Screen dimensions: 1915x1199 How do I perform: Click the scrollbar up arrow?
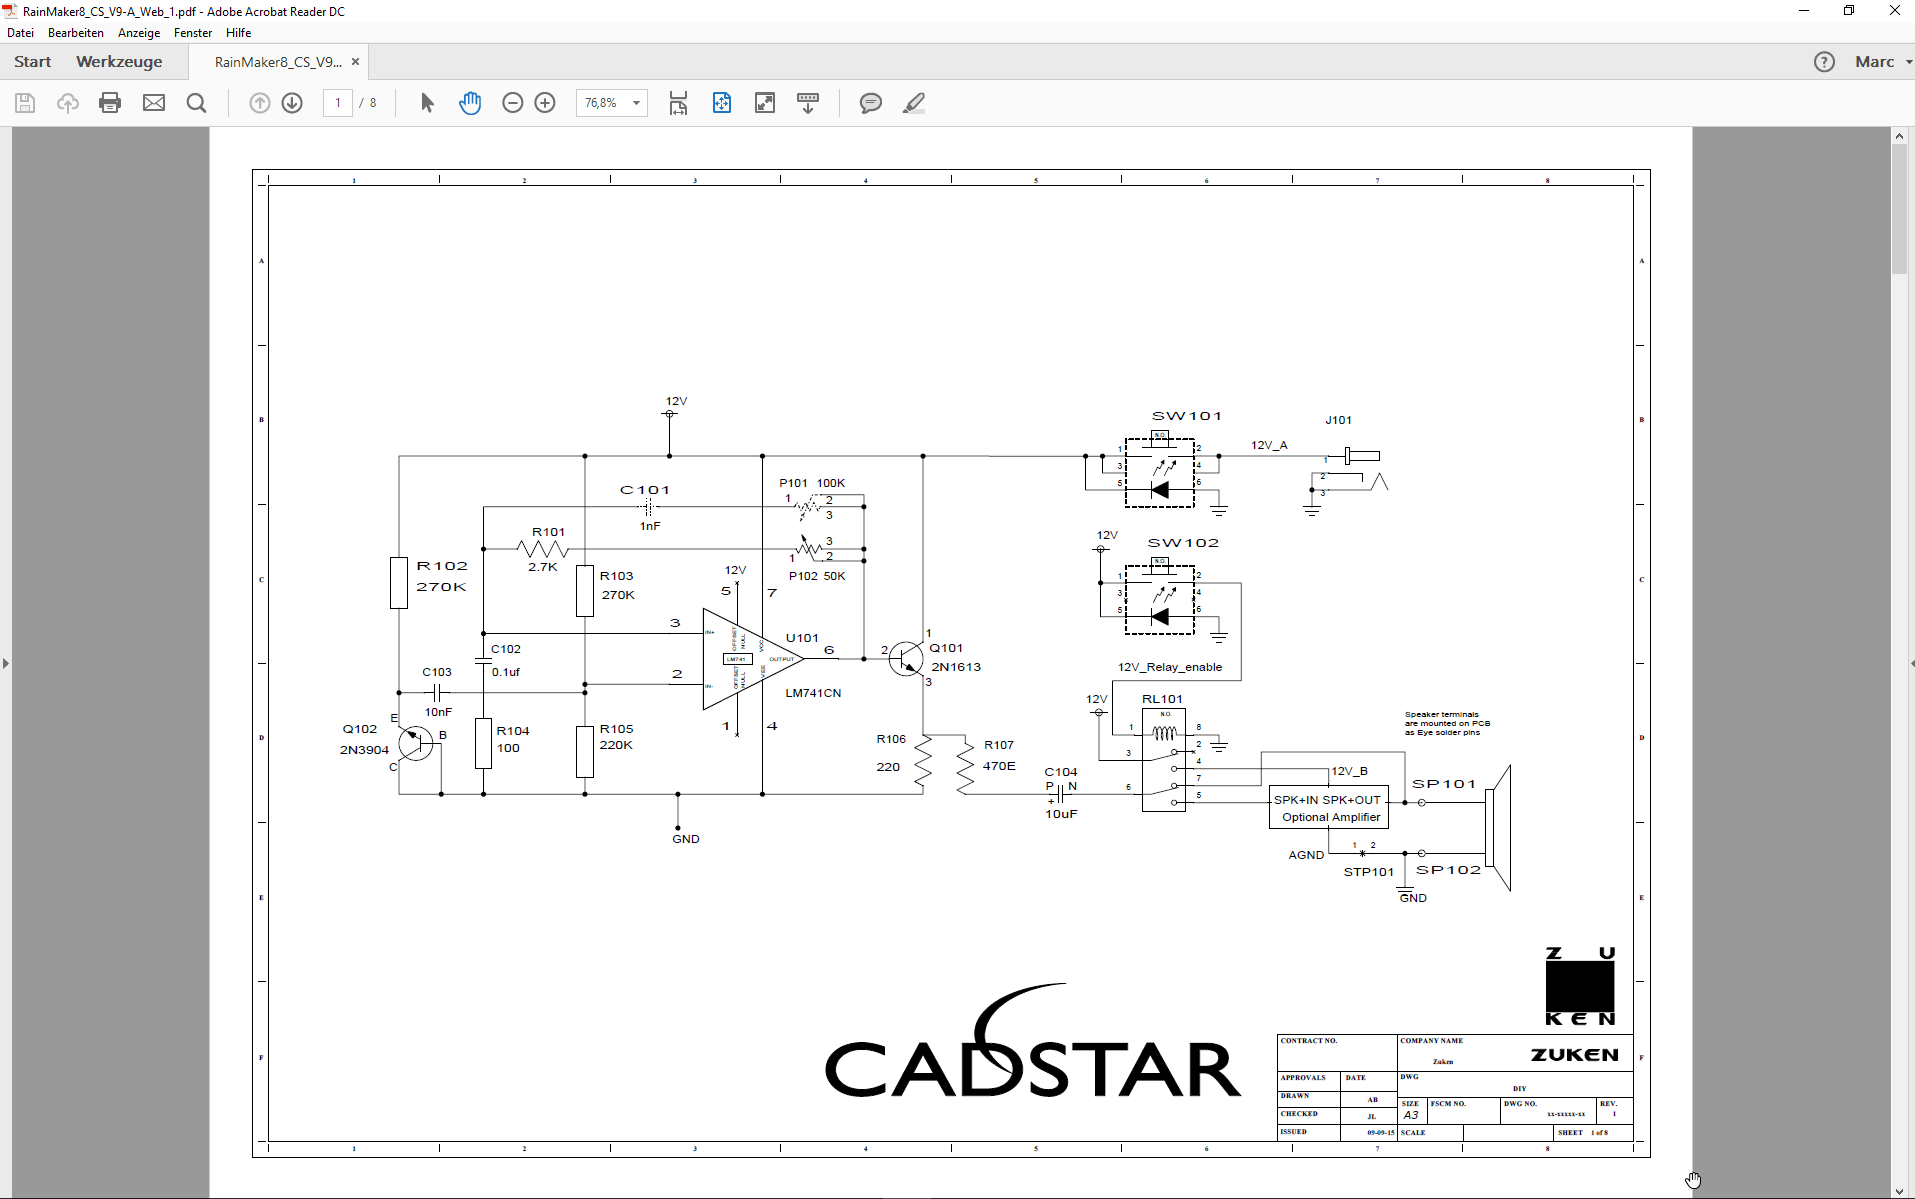point(1899,136)
